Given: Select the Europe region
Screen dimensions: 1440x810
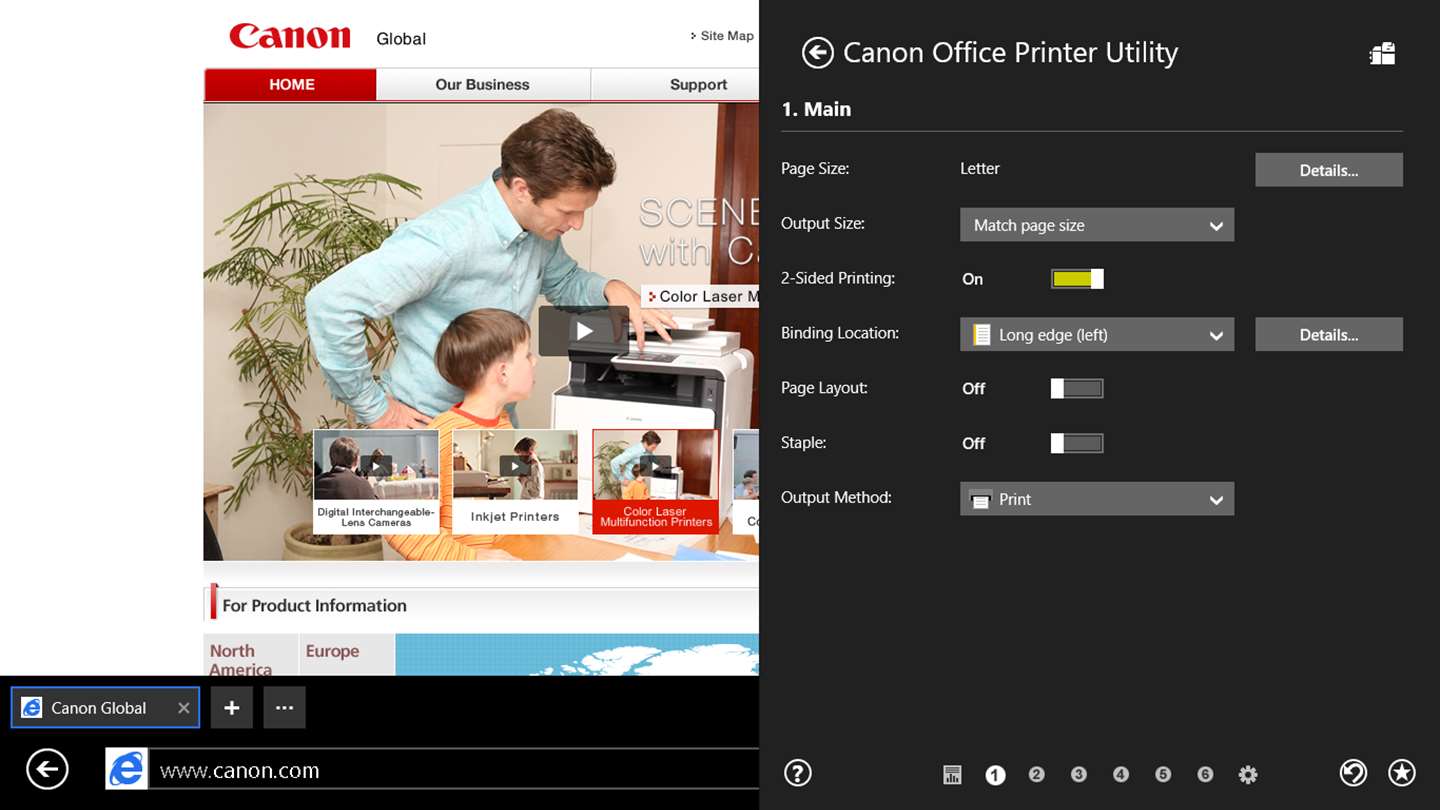Looking at the screenshot, I should click(x=346, y=656).
